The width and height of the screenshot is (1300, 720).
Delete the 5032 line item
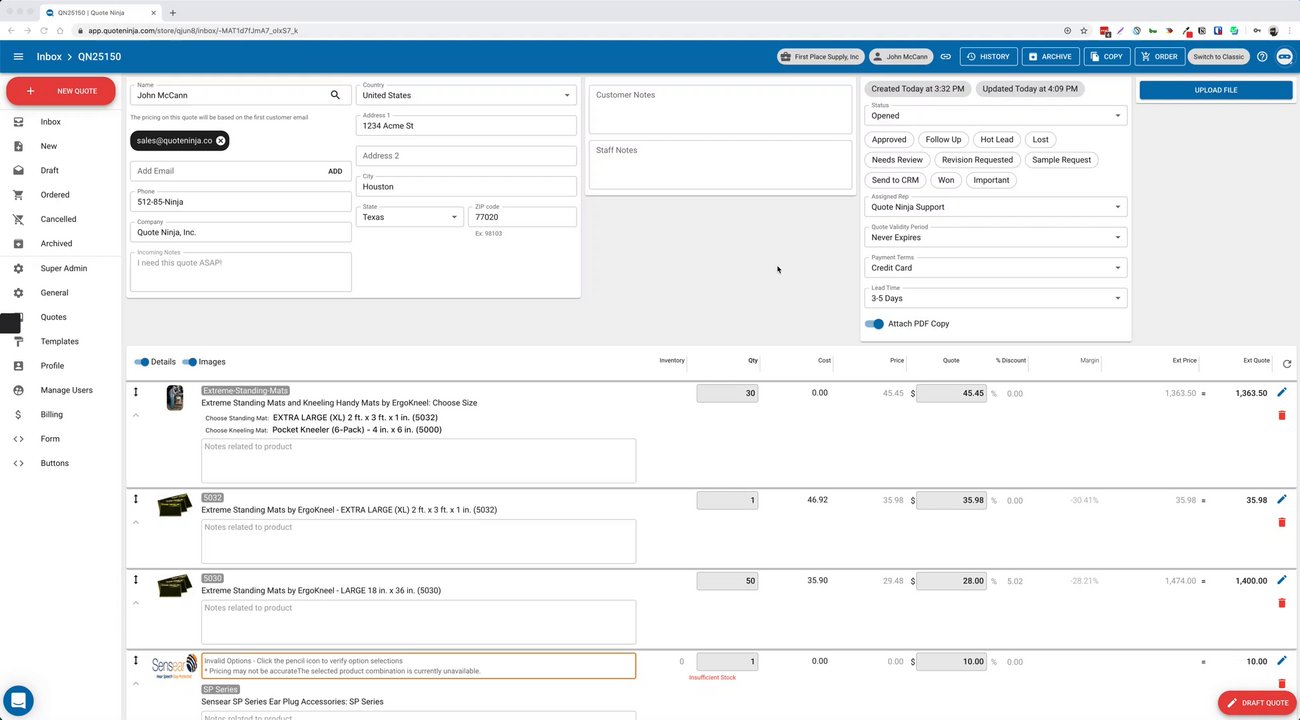coord(1282,522)
